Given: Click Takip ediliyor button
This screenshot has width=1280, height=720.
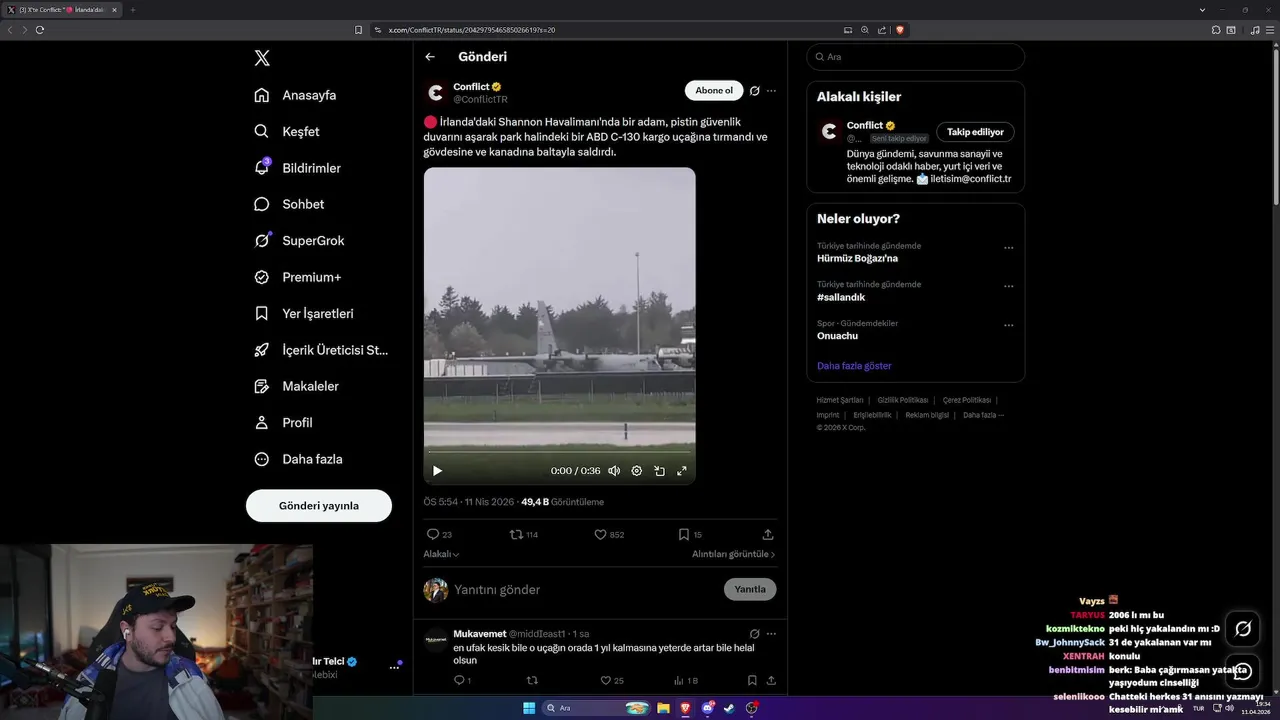Looking at the screenshot, I should coord(975,132).
